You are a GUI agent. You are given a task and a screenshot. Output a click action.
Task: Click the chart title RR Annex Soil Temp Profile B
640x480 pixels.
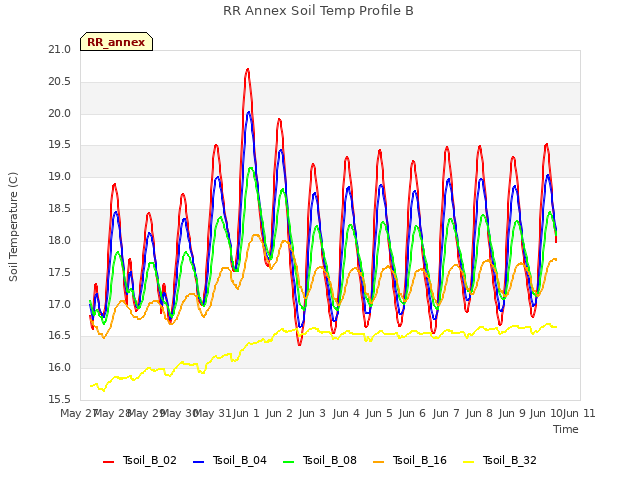coord(318,11)
